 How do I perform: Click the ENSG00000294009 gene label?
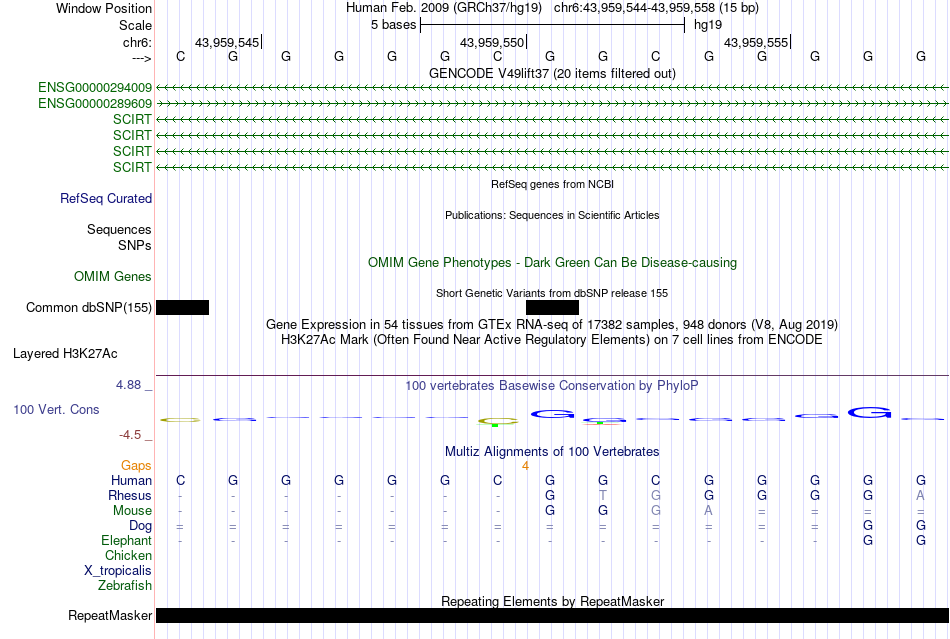[95, 88]
